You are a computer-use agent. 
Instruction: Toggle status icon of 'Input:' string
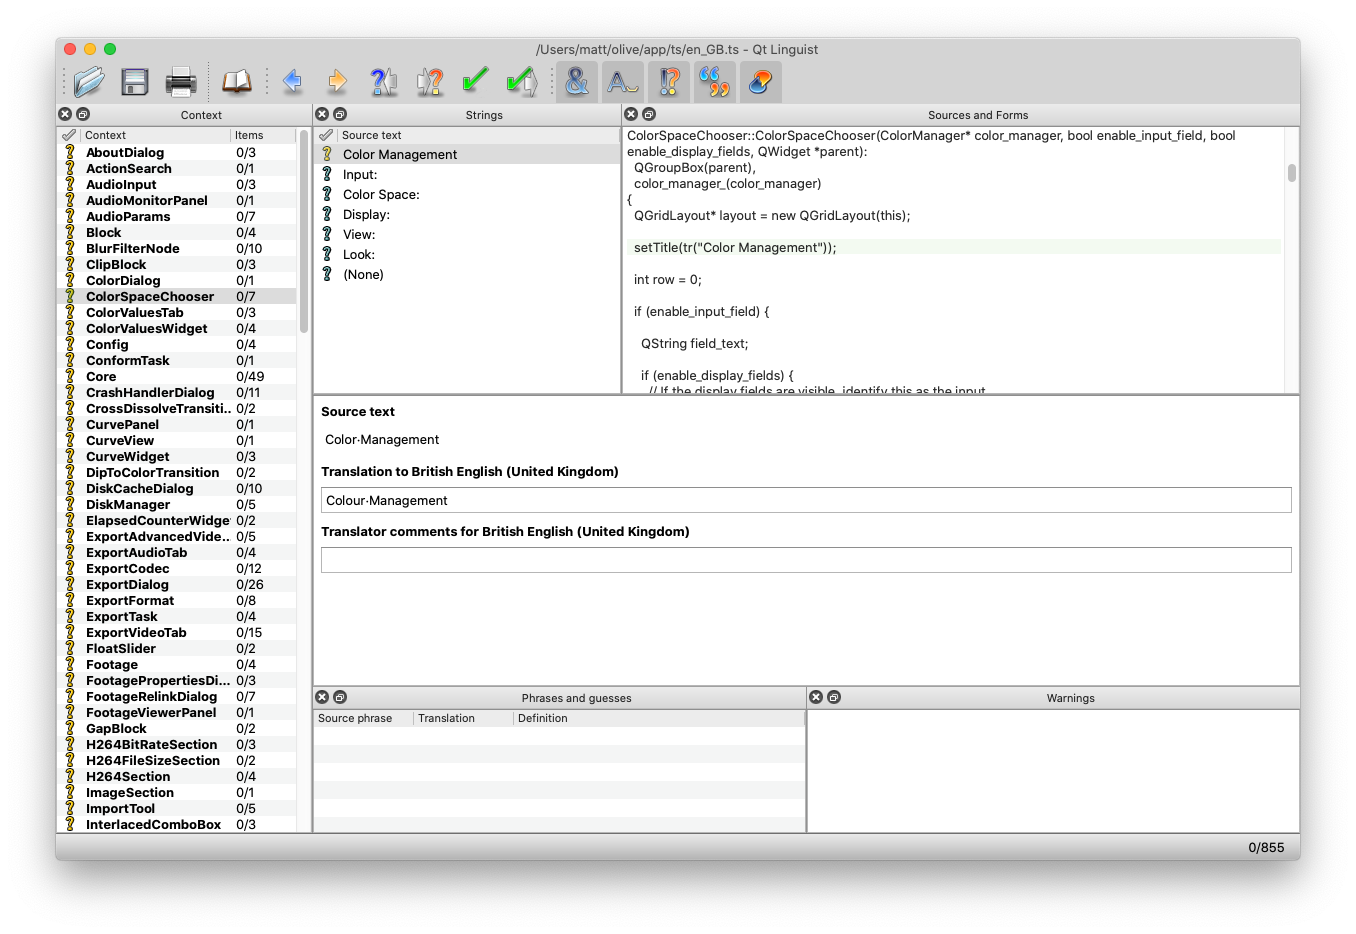(327, 174)
